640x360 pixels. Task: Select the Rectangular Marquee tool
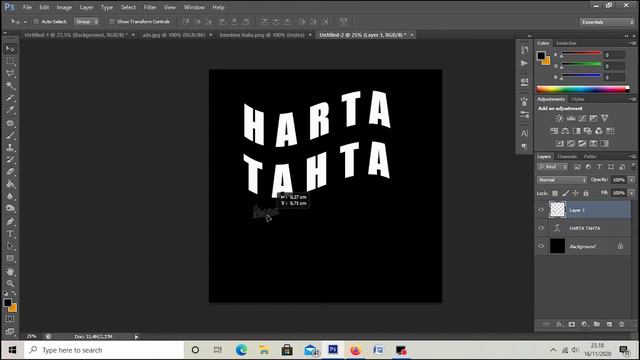point(10,61)
